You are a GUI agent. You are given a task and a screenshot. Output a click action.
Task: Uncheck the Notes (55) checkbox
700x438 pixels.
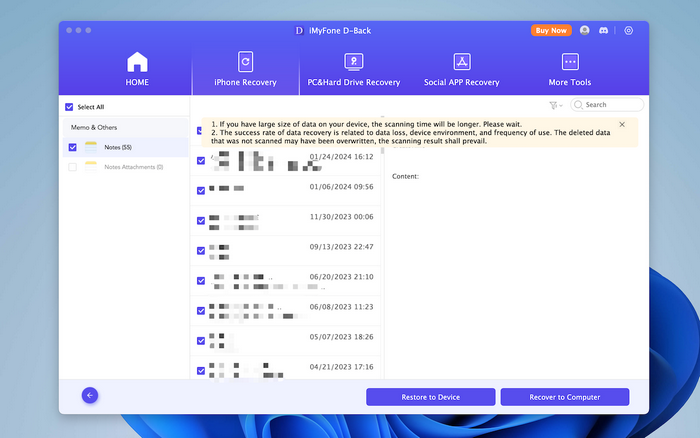pos(72,147)
